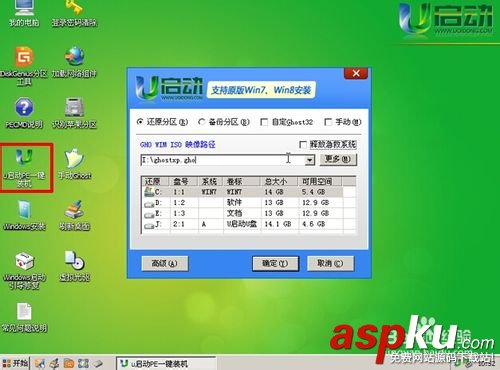Click the 高级(A) button
The image size is (500, 370).
click(x=165, y=263)
